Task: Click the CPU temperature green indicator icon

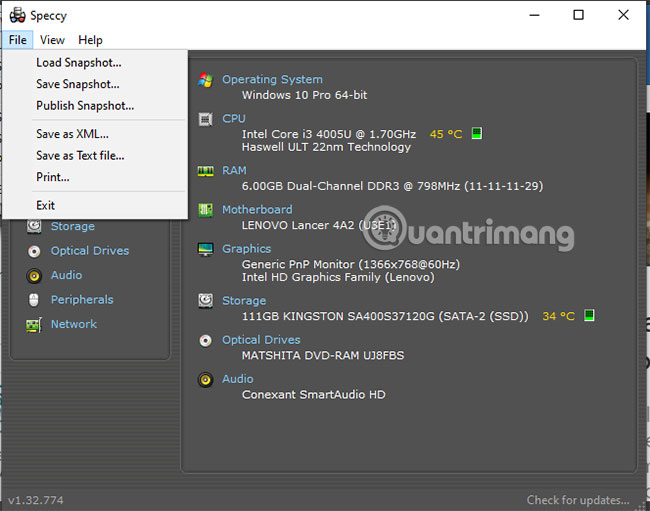Action: click(477, 133)
